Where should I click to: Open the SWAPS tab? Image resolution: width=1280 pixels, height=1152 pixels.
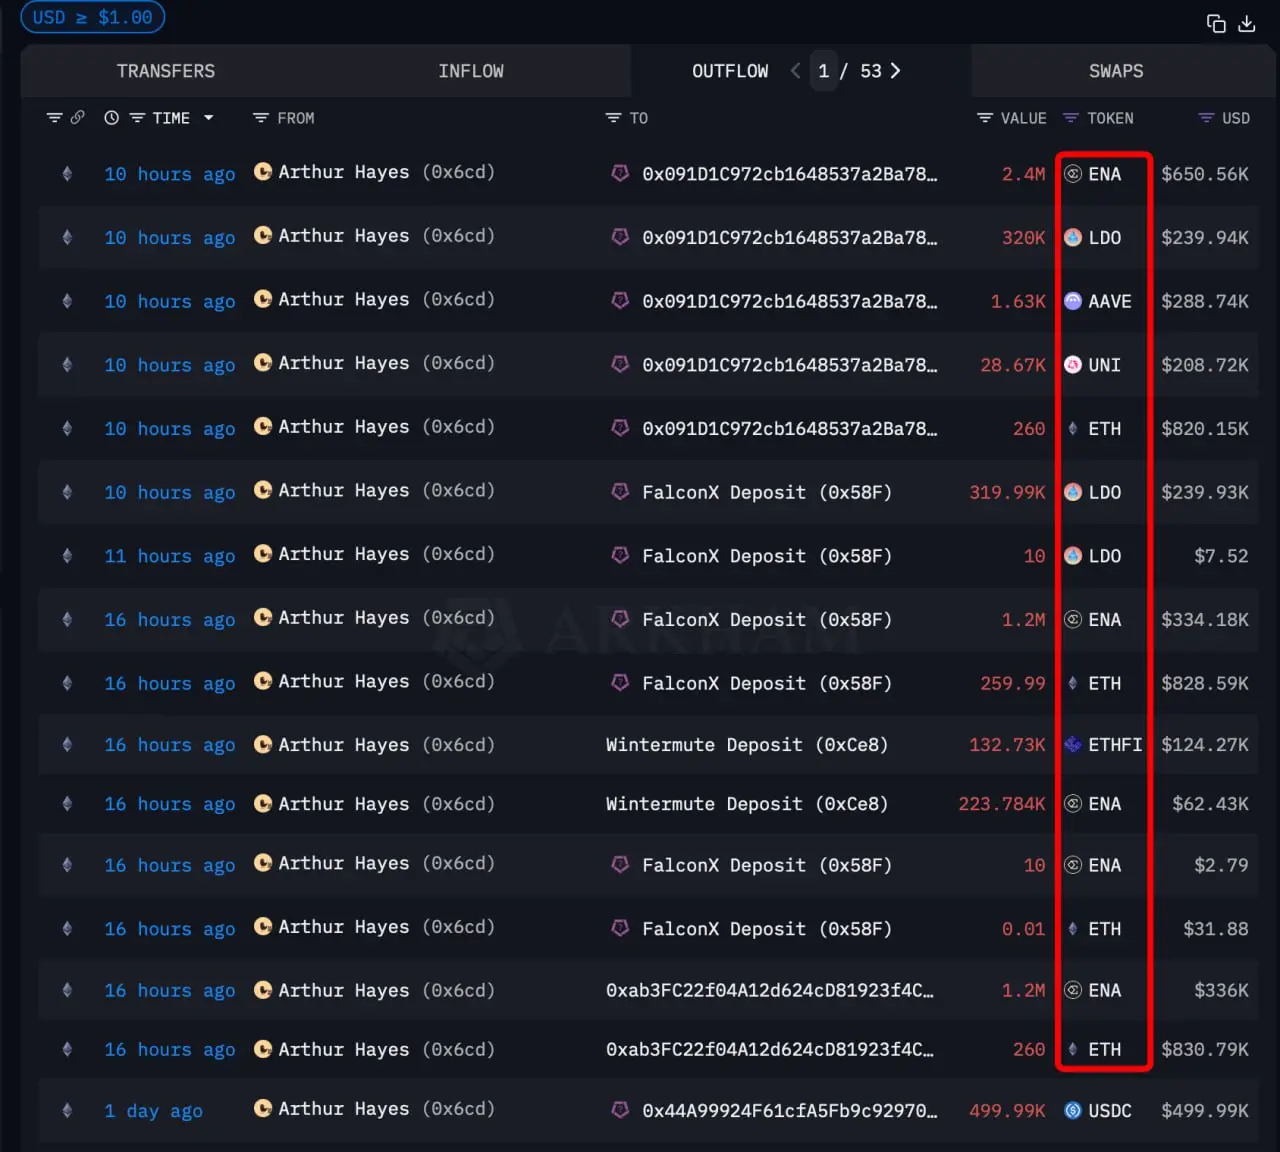[1116, 71]
